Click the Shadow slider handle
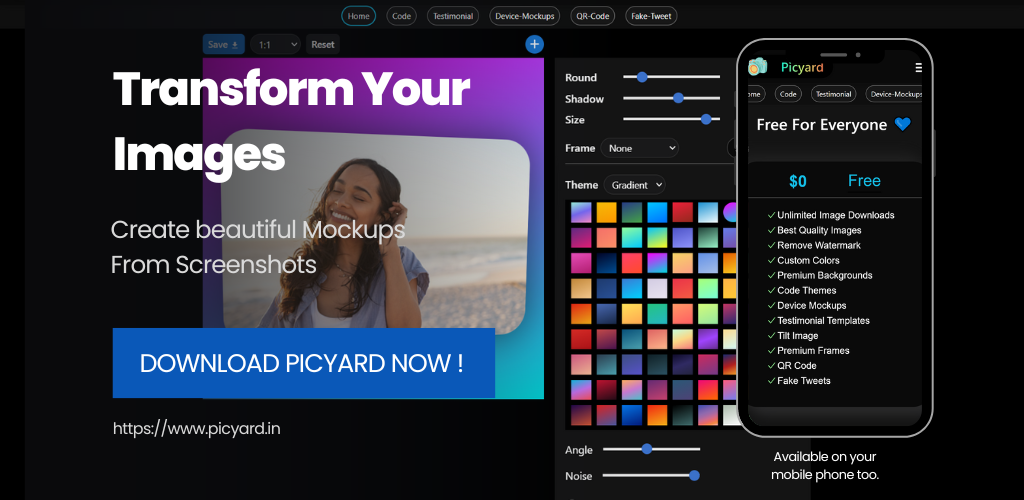 (678, 99)
